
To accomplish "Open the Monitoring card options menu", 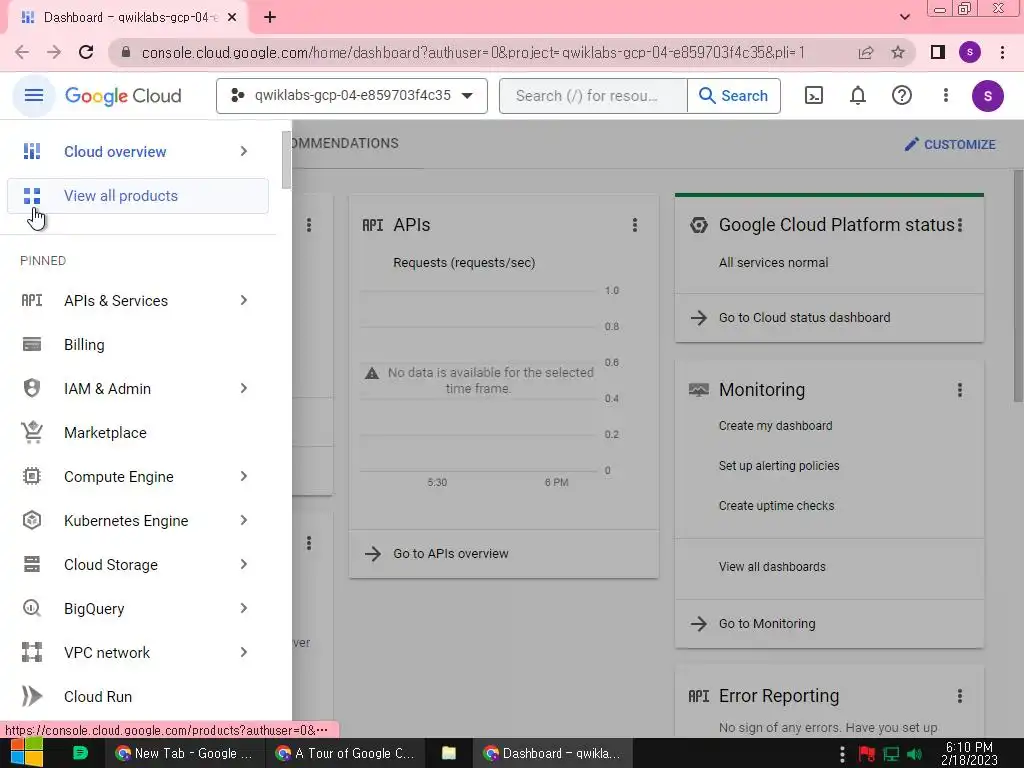I will (959, 390).
